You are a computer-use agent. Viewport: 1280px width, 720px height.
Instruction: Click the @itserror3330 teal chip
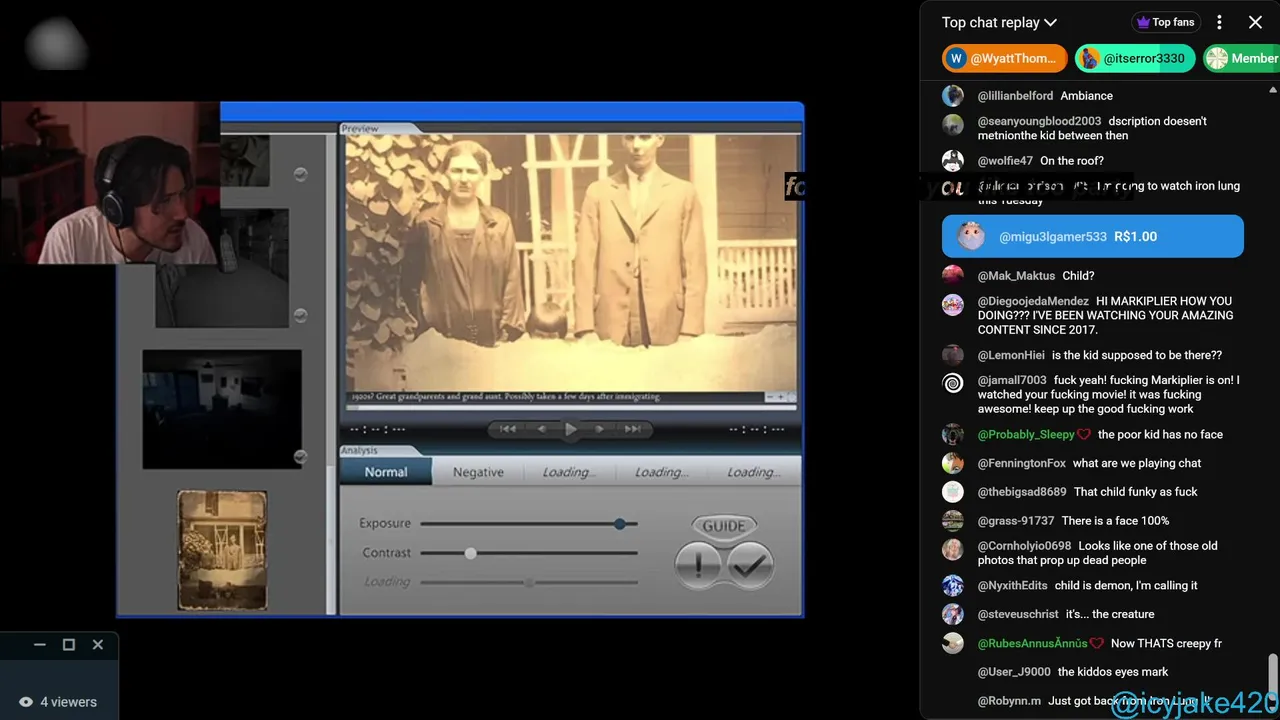click(1135, 58)
